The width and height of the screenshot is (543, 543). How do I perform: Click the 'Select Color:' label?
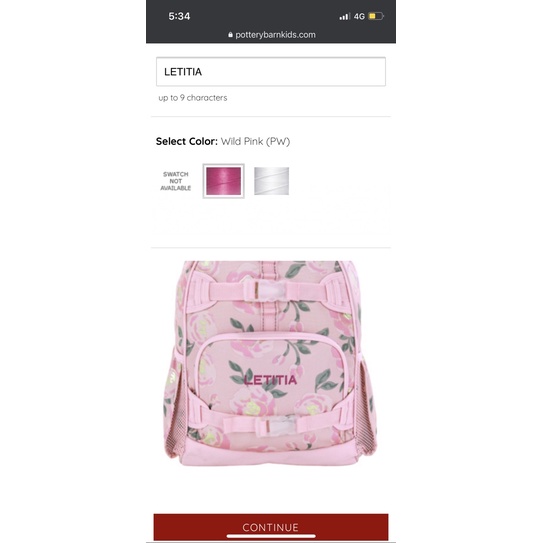(x=187, y=141)
